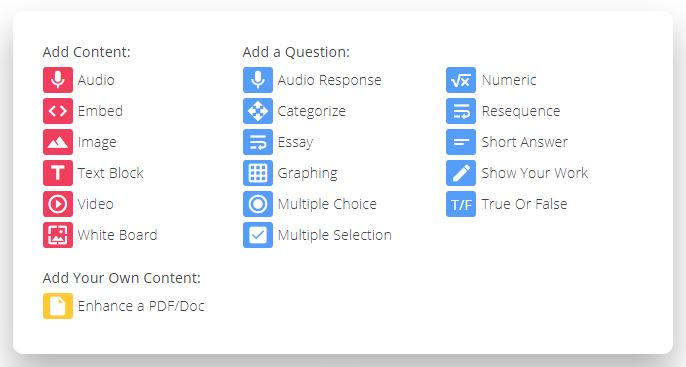The height and width of the screenshot is (367, 686).
Task: Click the Multiple Choice text label
Action: tap(327, 204)
